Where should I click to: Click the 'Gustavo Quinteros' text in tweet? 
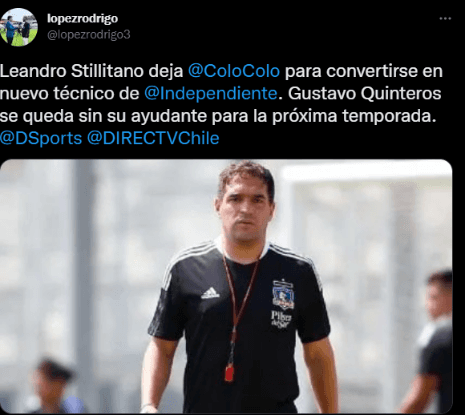[x=365, y=94]
